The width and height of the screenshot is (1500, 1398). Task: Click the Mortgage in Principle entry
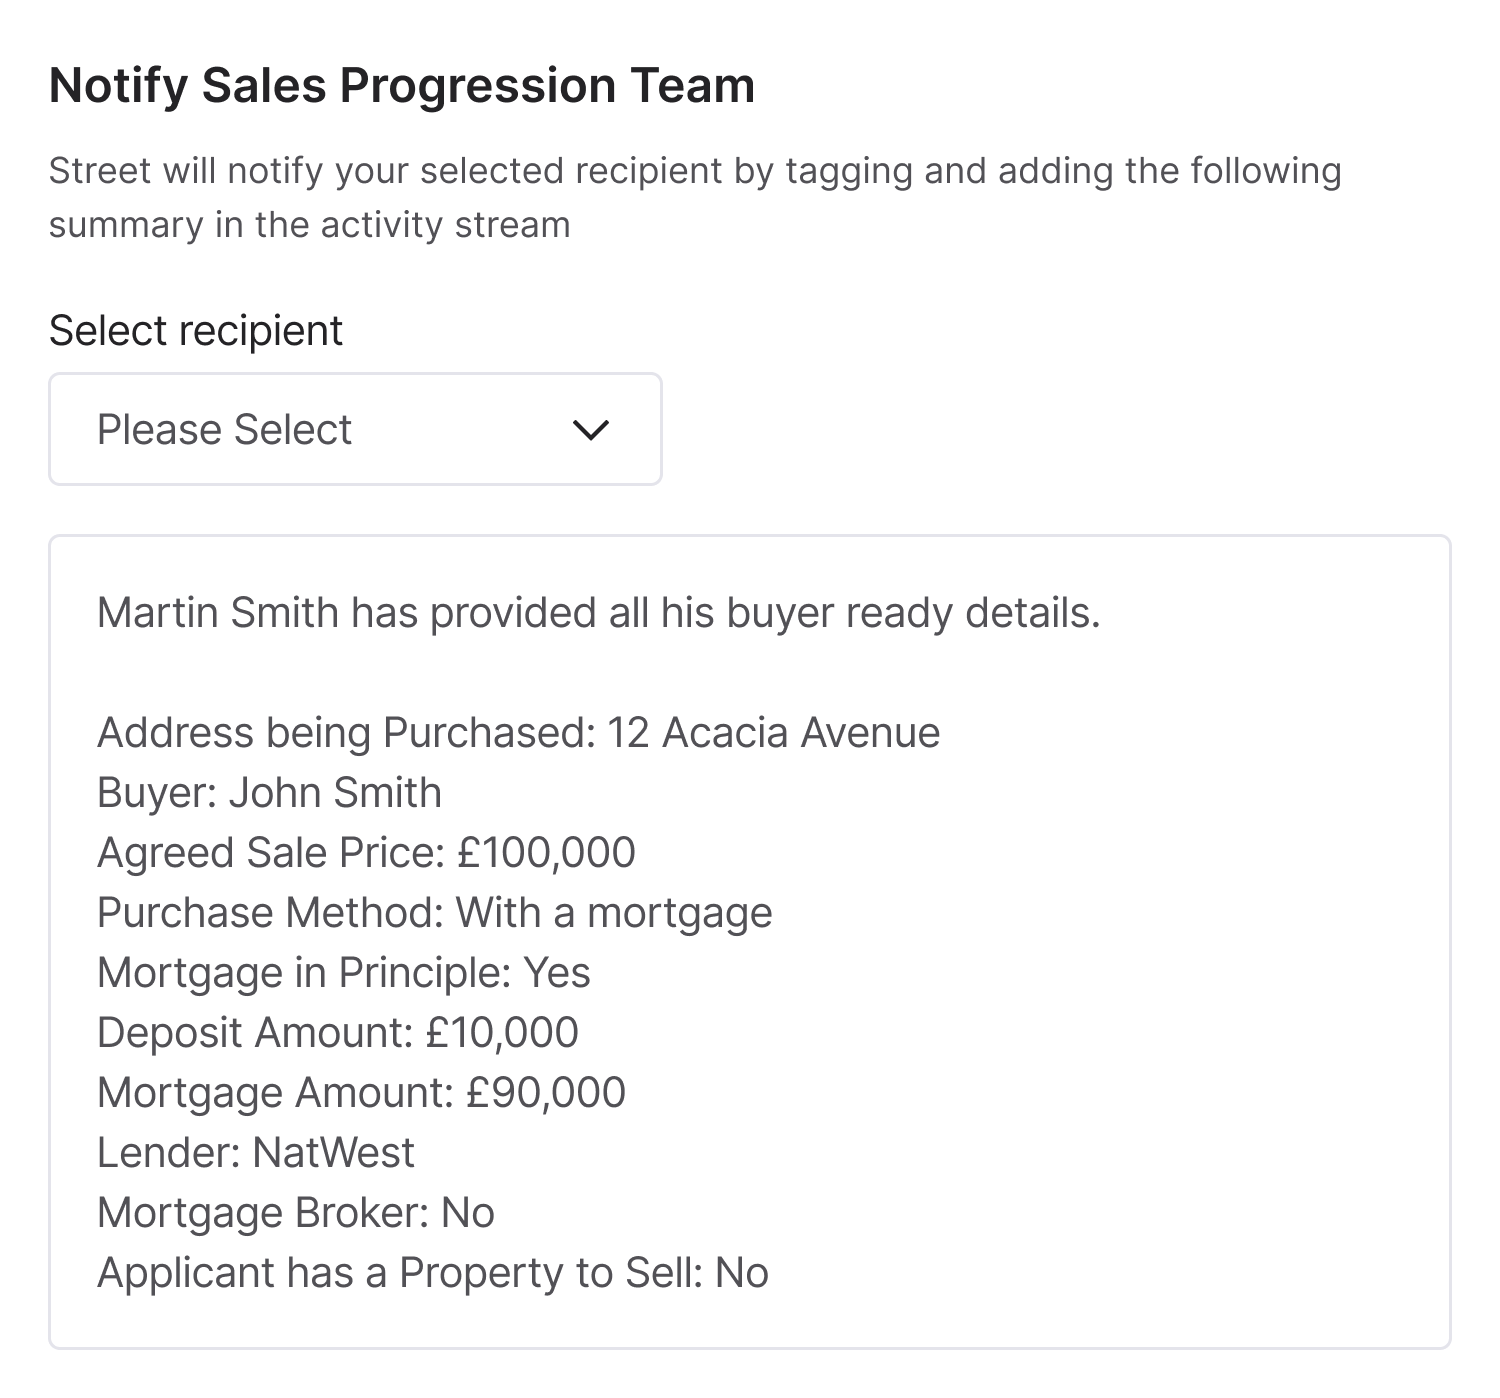click(343, 972)
